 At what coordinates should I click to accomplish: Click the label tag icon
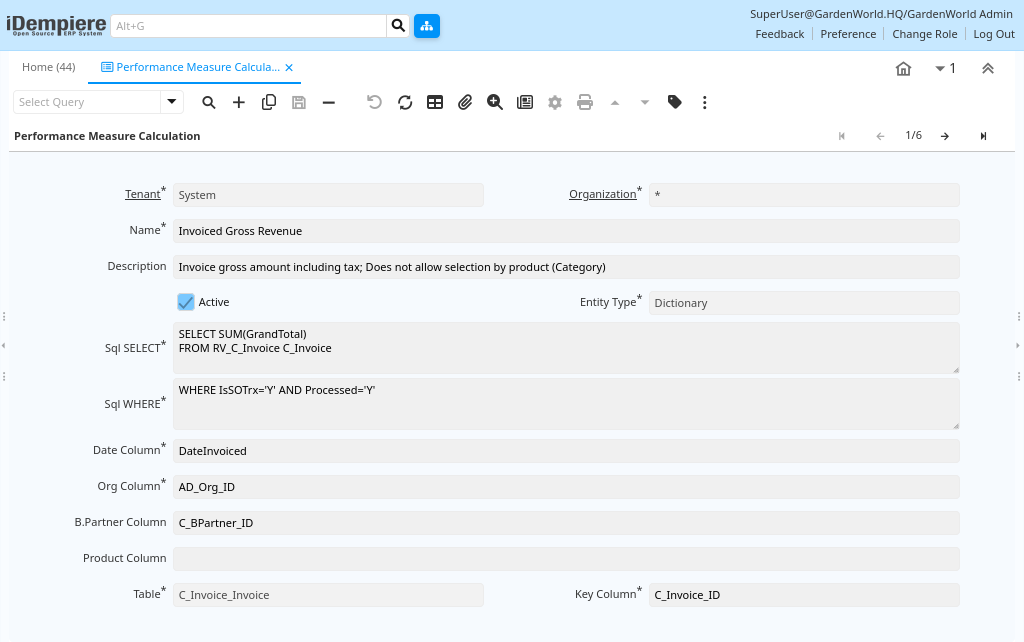[x=675, y=103]
